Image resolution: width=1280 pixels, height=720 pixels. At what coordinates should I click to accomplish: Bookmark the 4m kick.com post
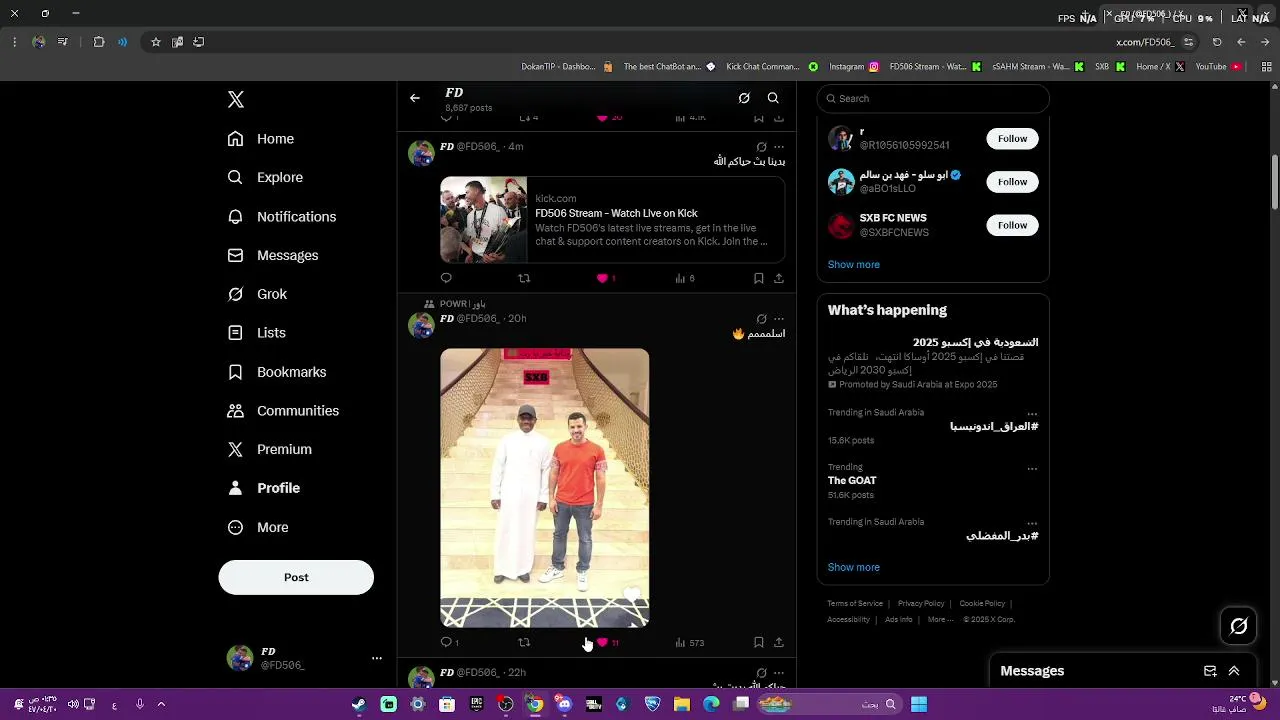759,278
